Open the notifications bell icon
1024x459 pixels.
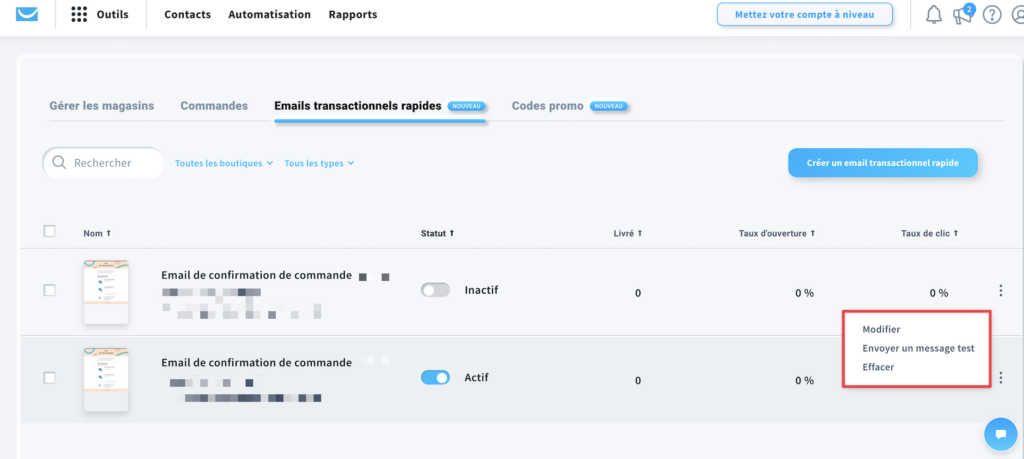[935, 14]
